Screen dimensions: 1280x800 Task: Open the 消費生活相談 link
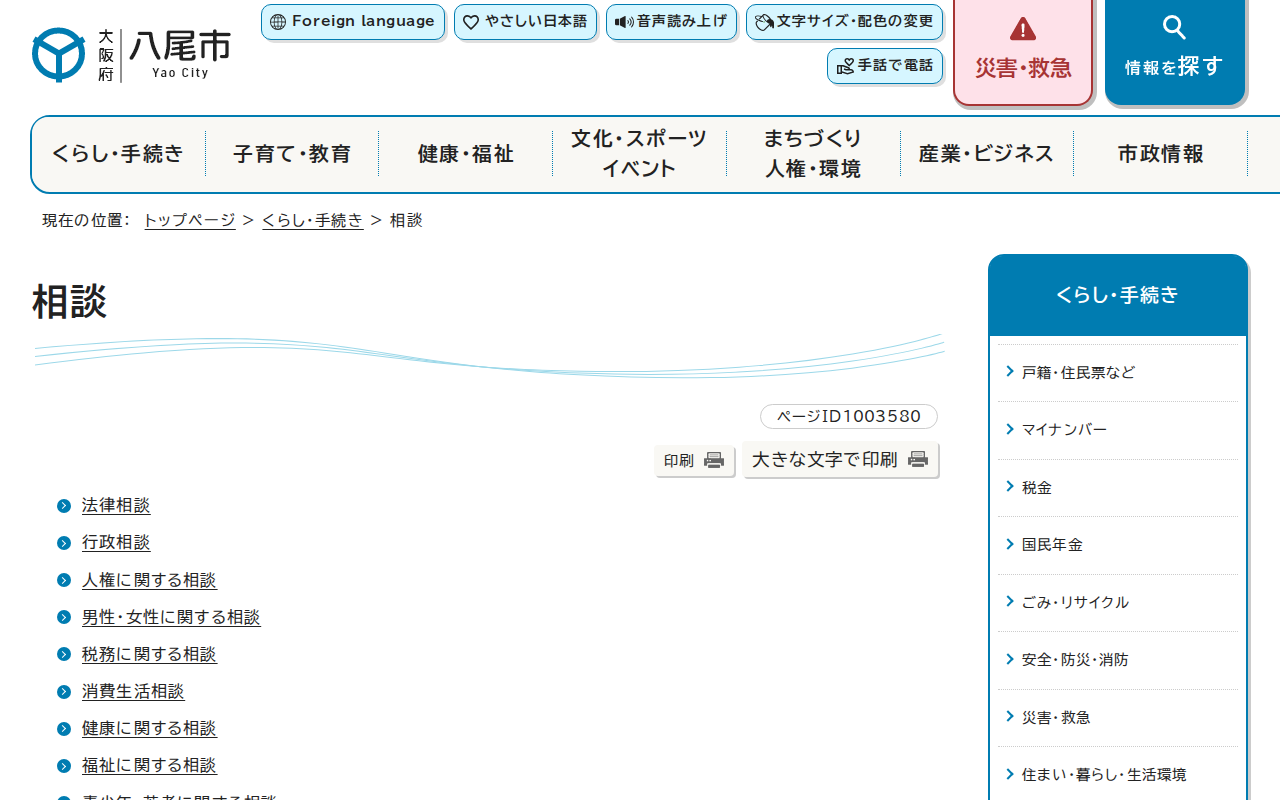(x=133, y=692)
